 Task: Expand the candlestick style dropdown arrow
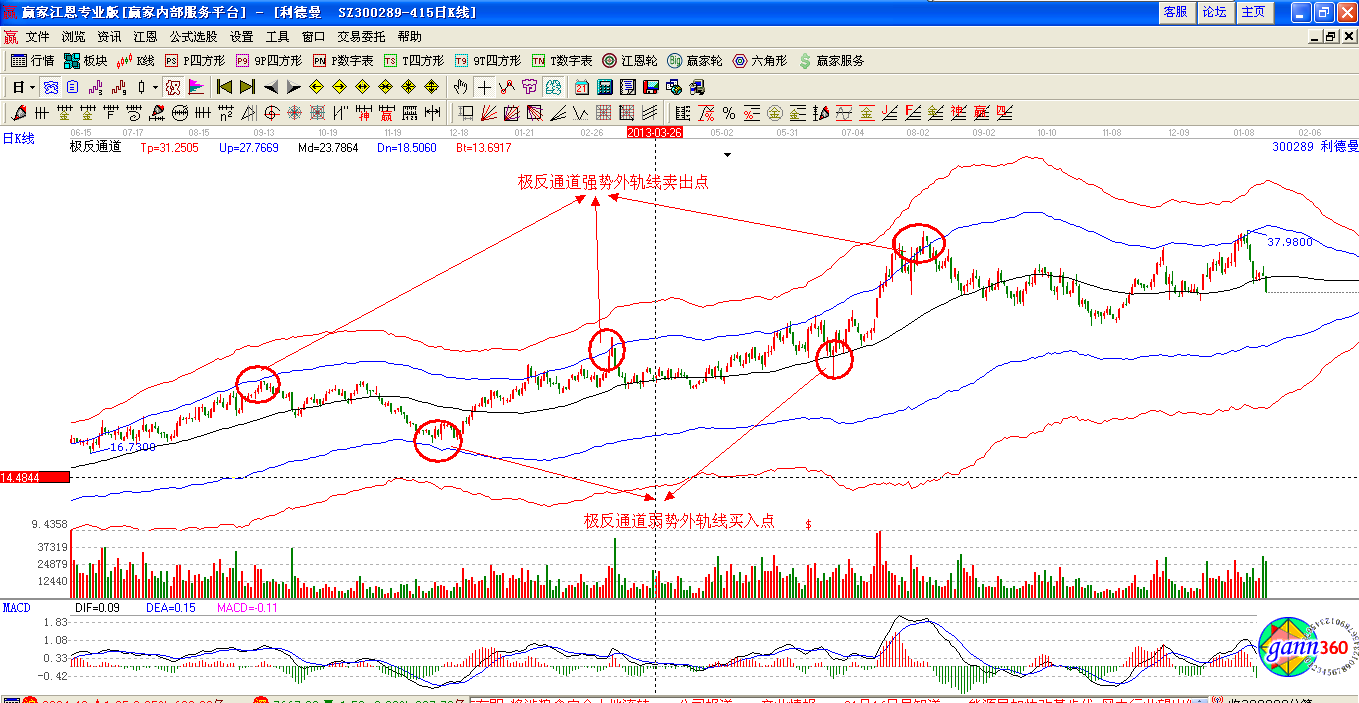[x=155, y=87]
